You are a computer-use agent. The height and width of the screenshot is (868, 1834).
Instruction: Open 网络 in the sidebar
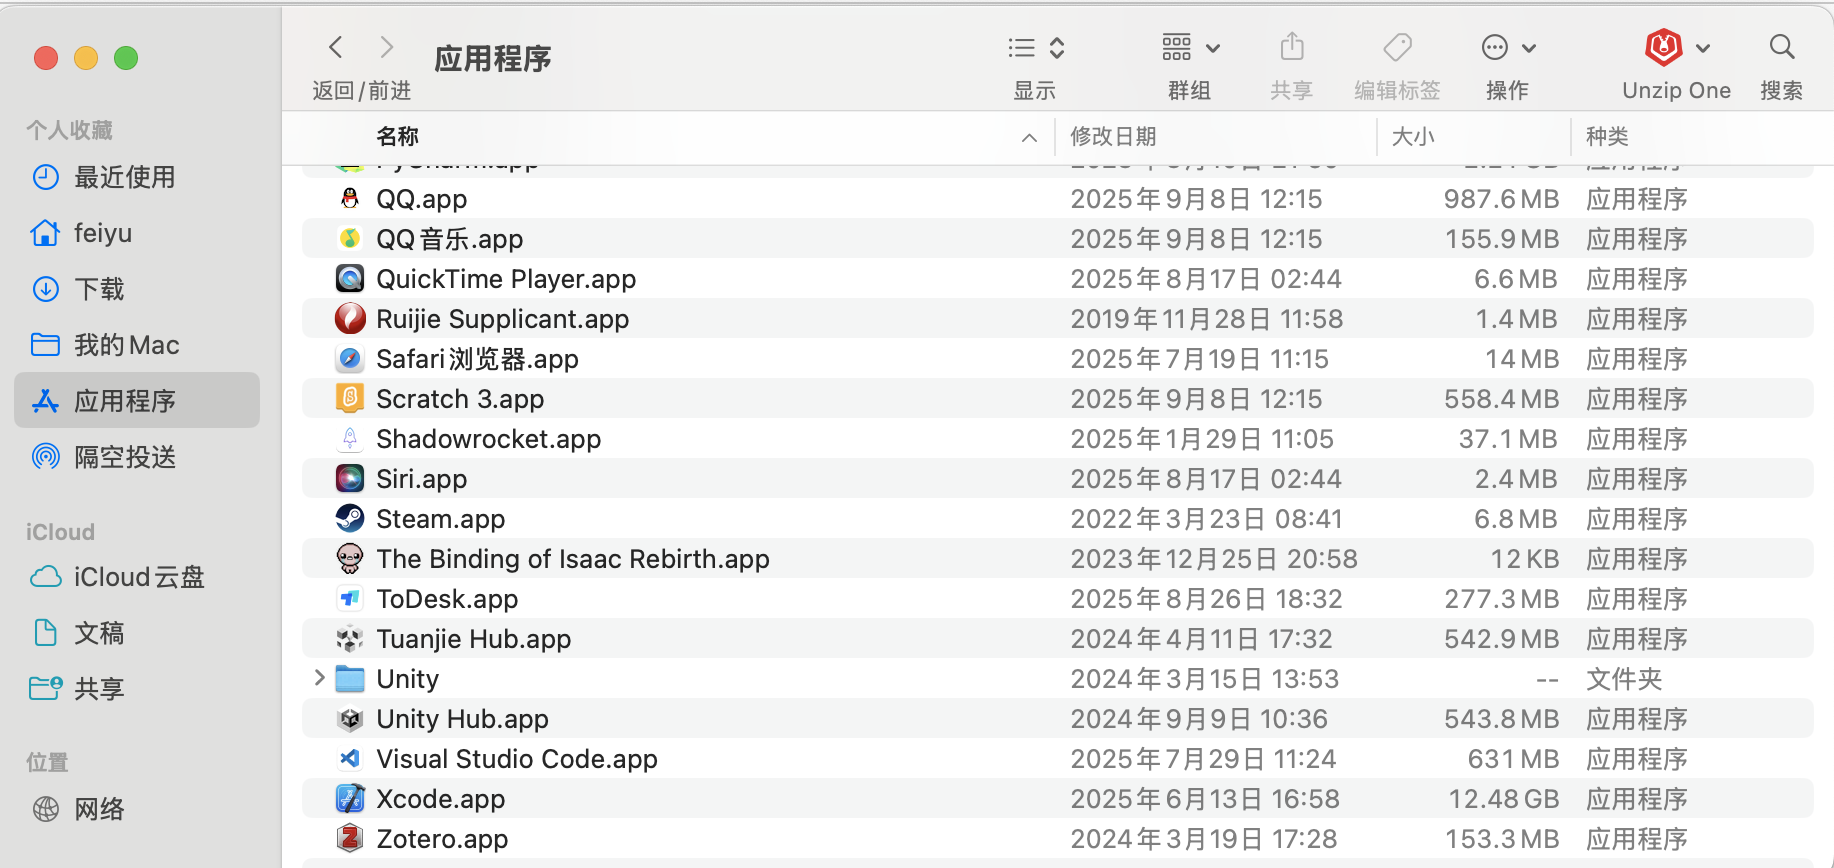click(x=137, y=809)
